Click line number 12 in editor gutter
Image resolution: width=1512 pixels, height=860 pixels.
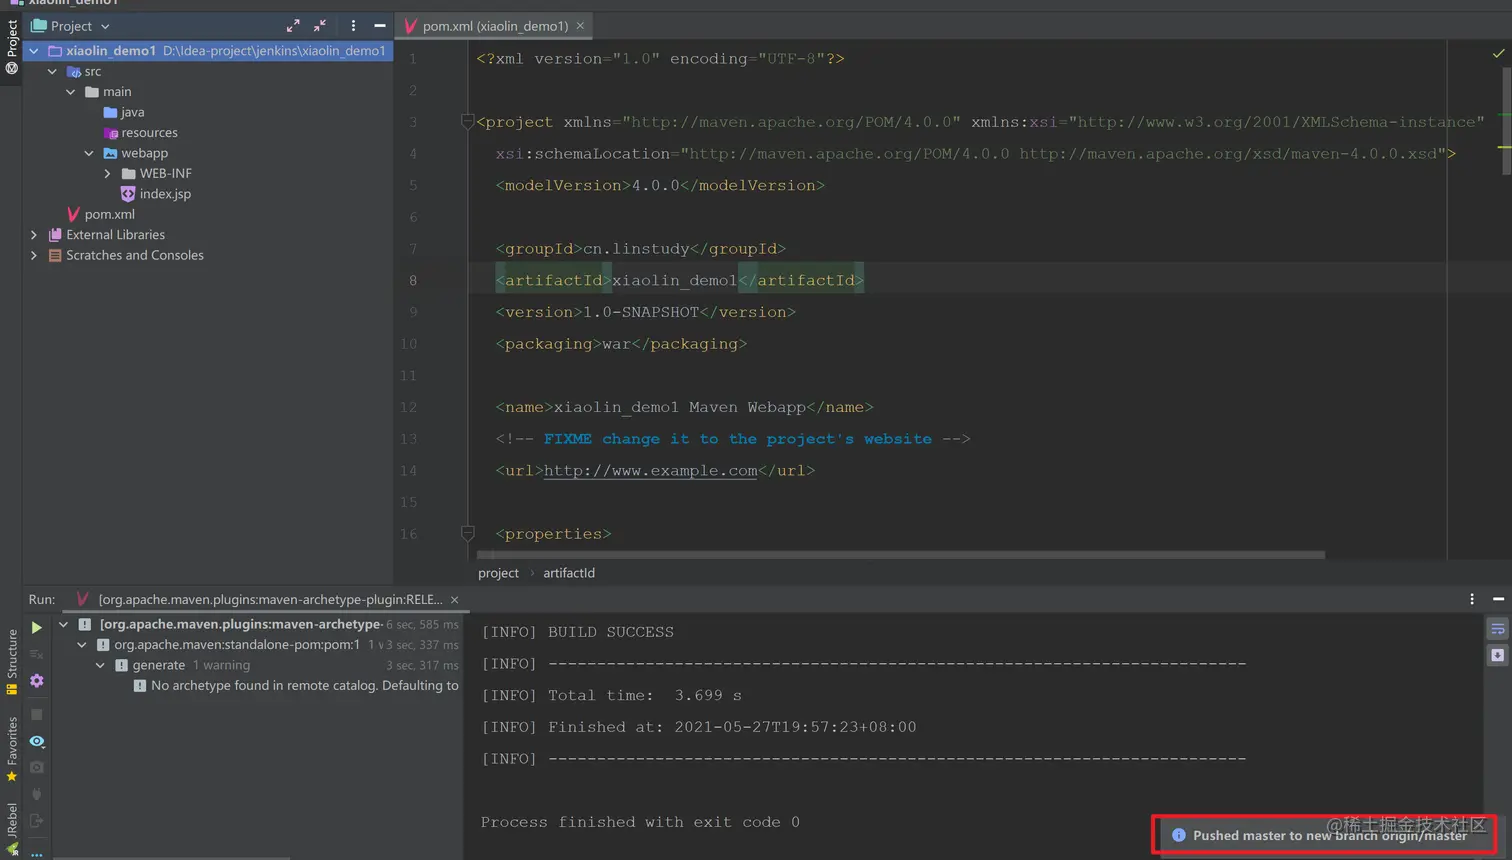[x=408, y=407]
